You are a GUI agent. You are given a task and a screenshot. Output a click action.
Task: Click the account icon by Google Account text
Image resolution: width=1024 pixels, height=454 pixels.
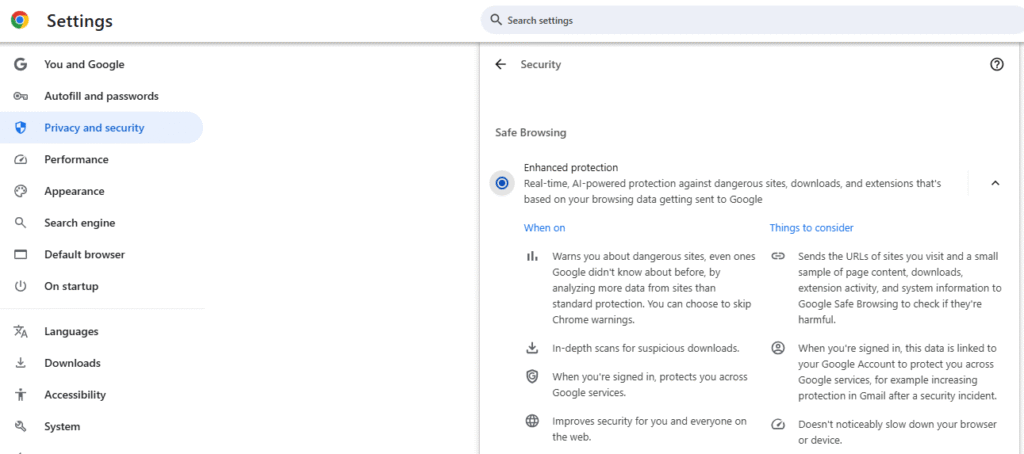(x=778, y=348)
